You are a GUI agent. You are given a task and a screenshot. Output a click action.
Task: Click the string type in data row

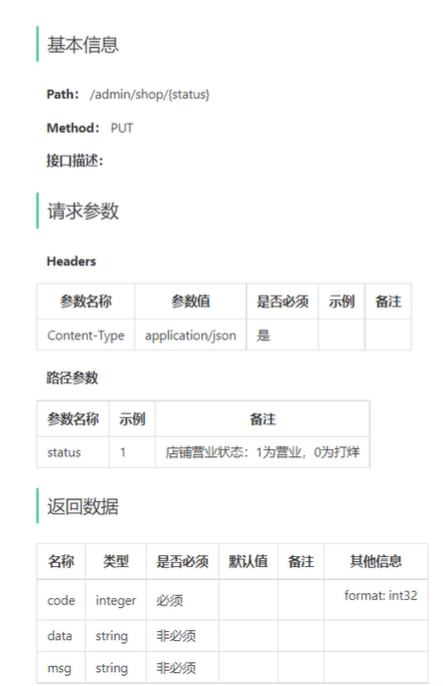pos(116,636)
